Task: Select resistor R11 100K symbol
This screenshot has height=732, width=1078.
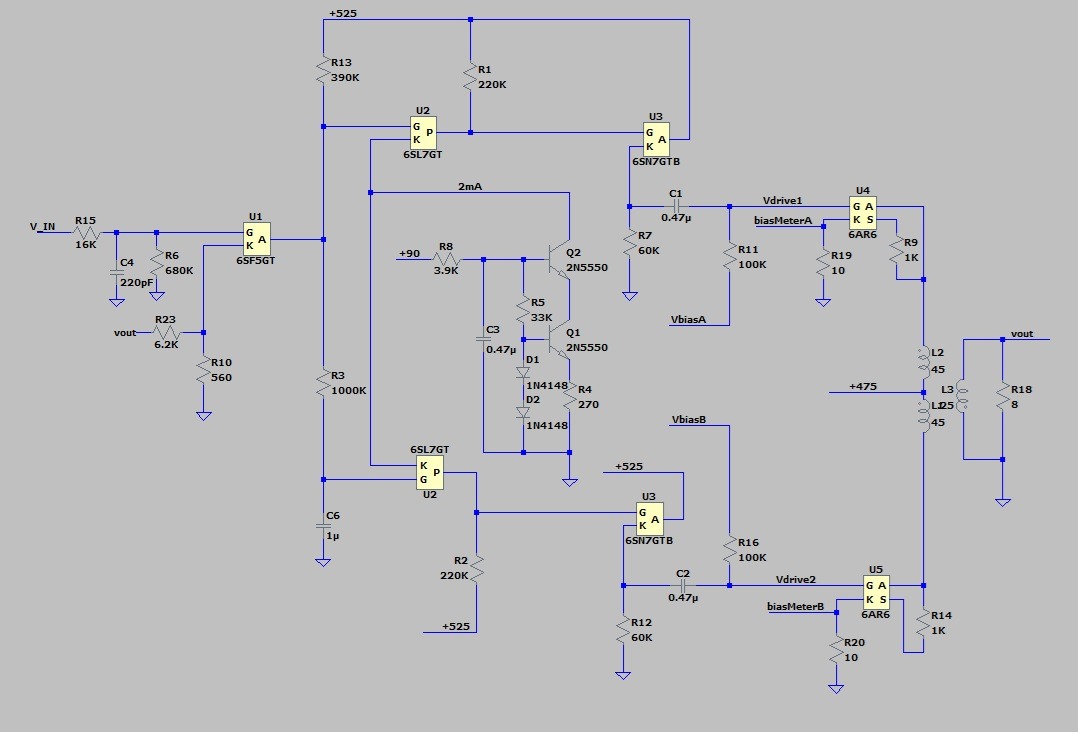Action: coord(729,256)
